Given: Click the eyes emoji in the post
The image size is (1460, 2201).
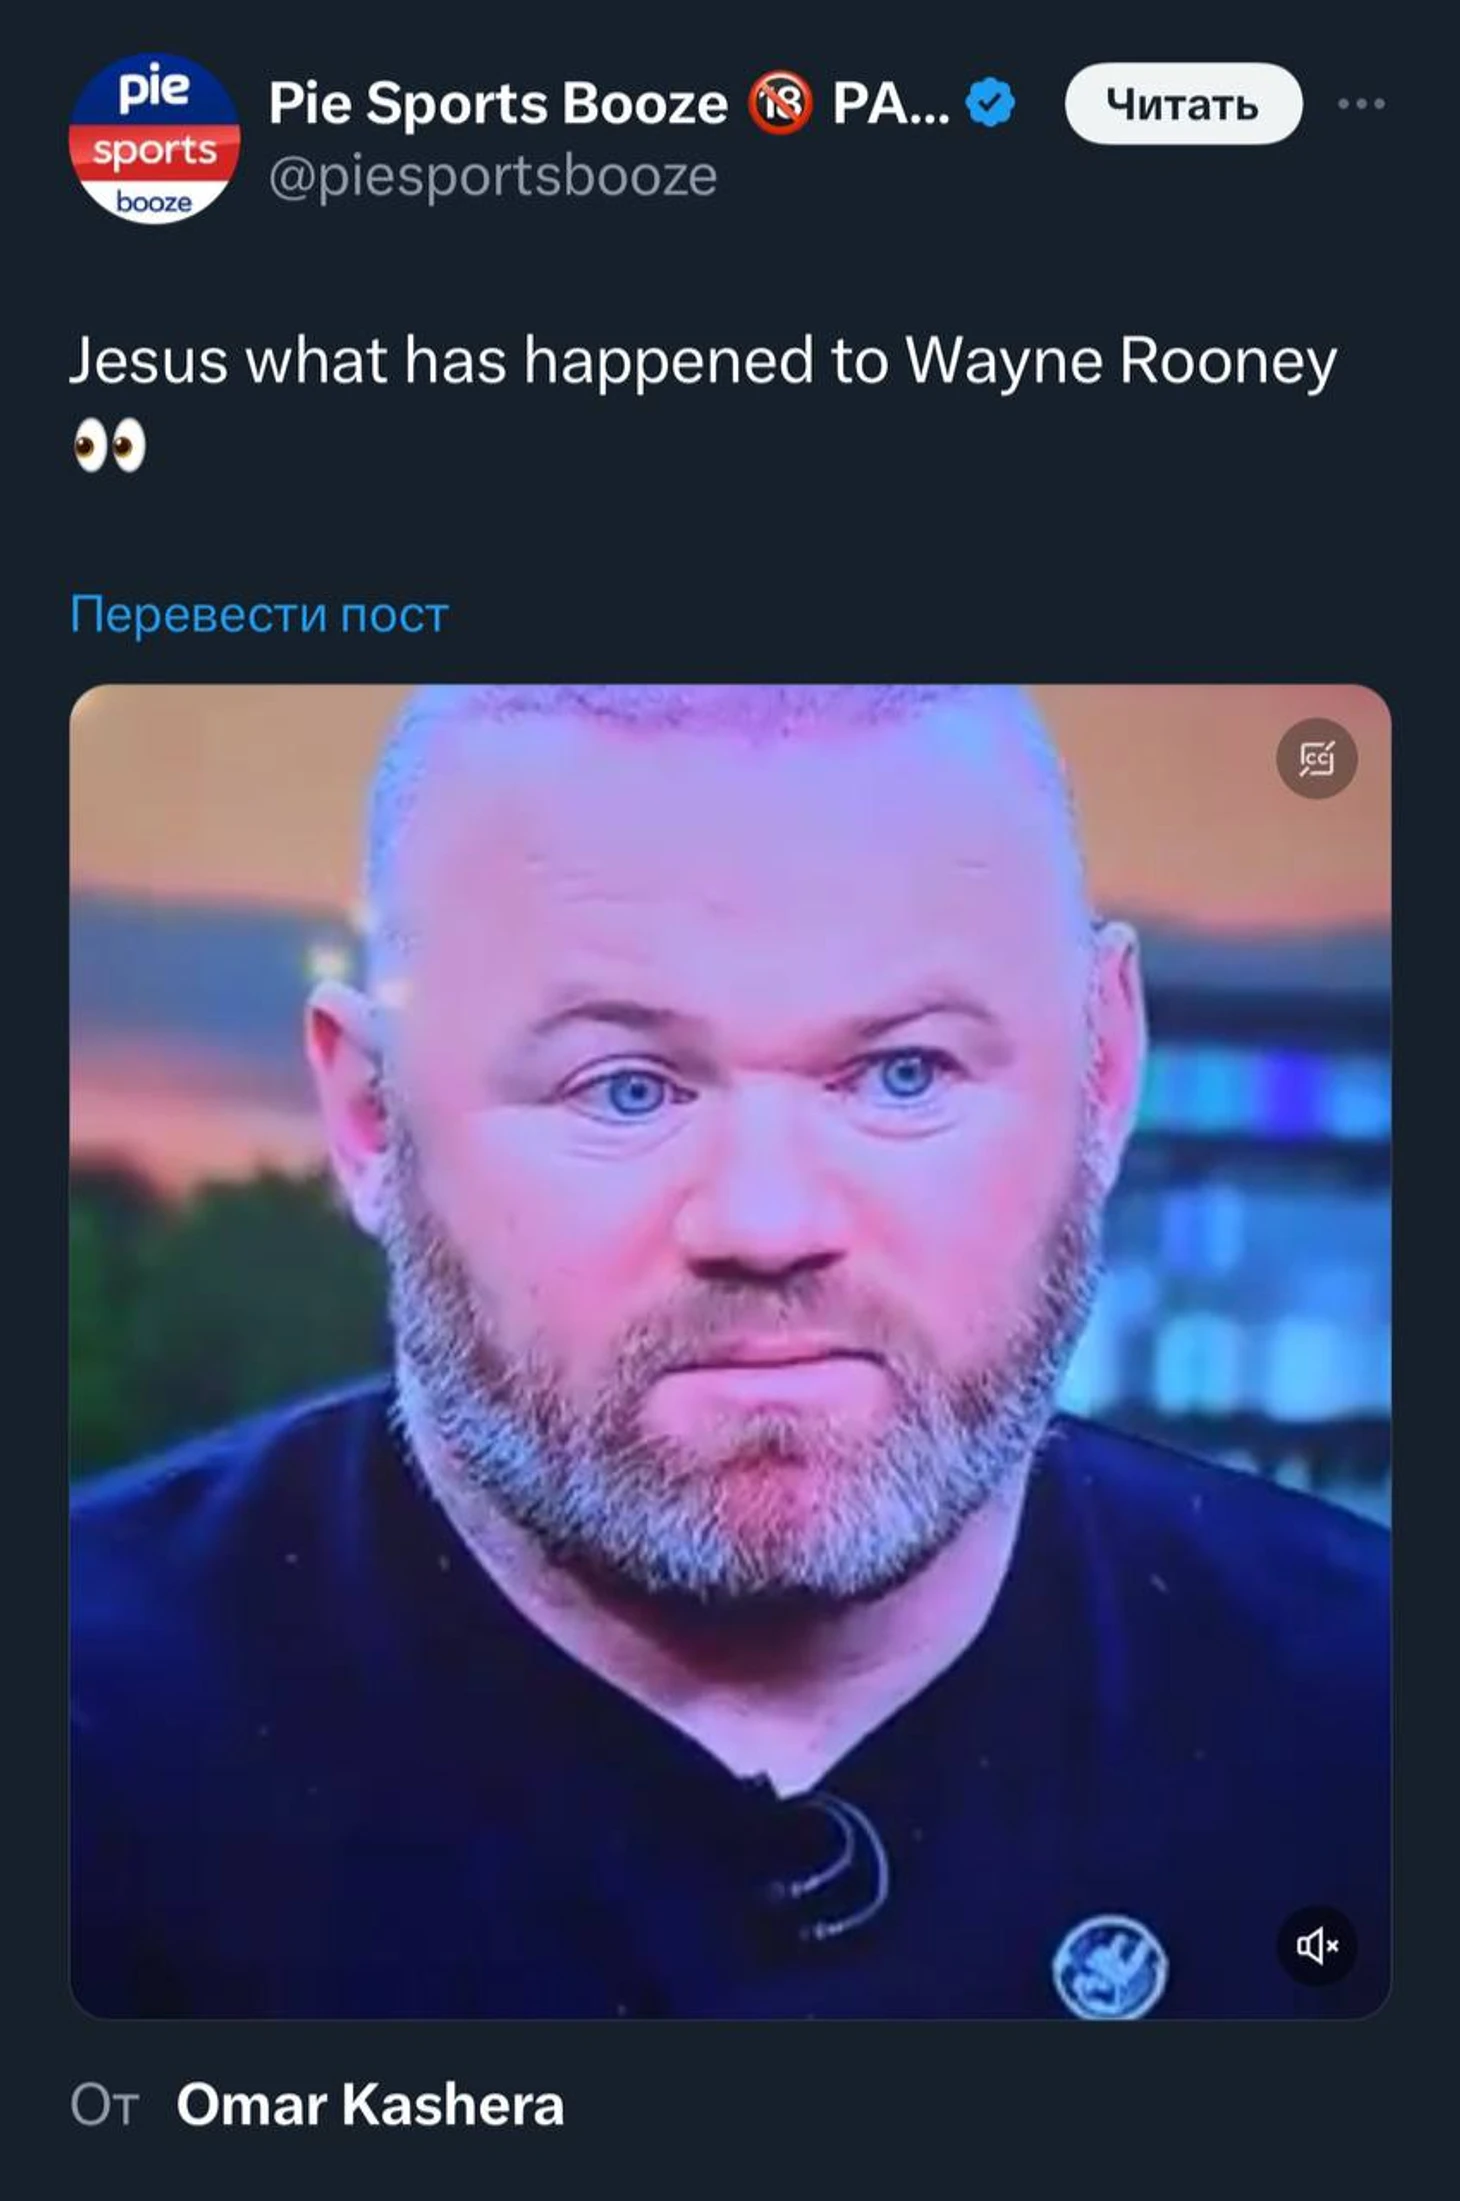Looking at the screenshot, I should [x=110, y=446].
